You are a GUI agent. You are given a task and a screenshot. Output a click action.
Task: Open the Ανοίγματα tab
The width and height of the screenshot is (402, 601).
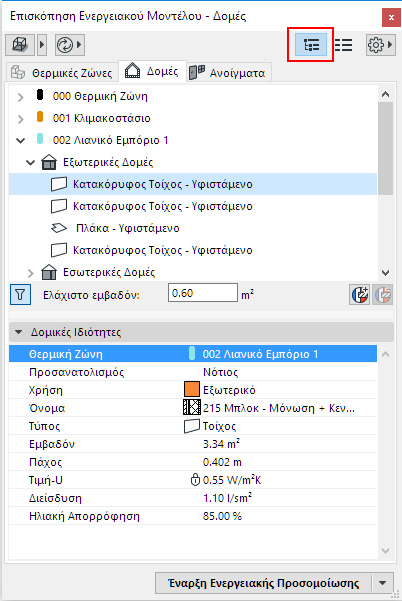(230, 72)
